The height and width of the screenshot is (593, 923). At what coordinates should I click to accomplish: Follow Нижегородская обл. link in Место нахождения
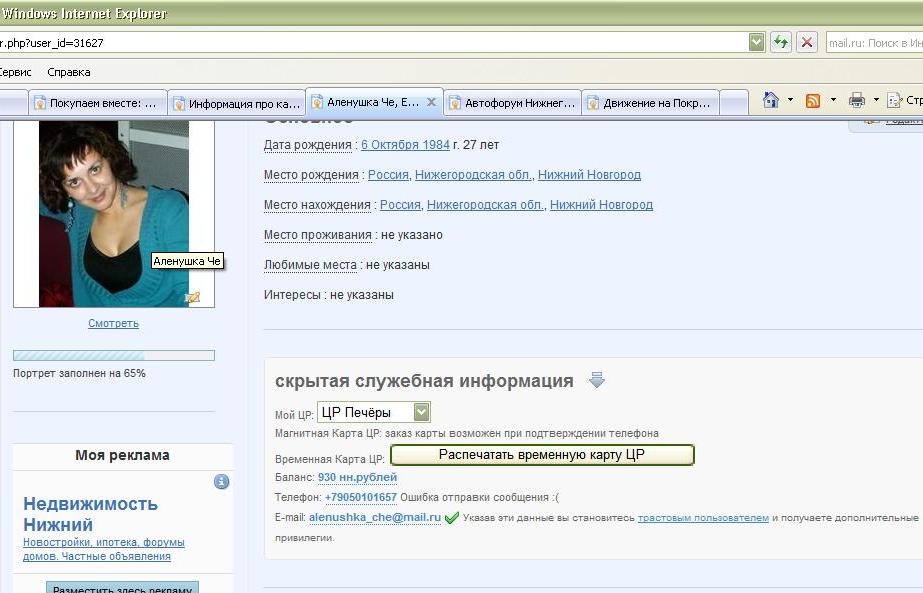[x=485, y=205]
